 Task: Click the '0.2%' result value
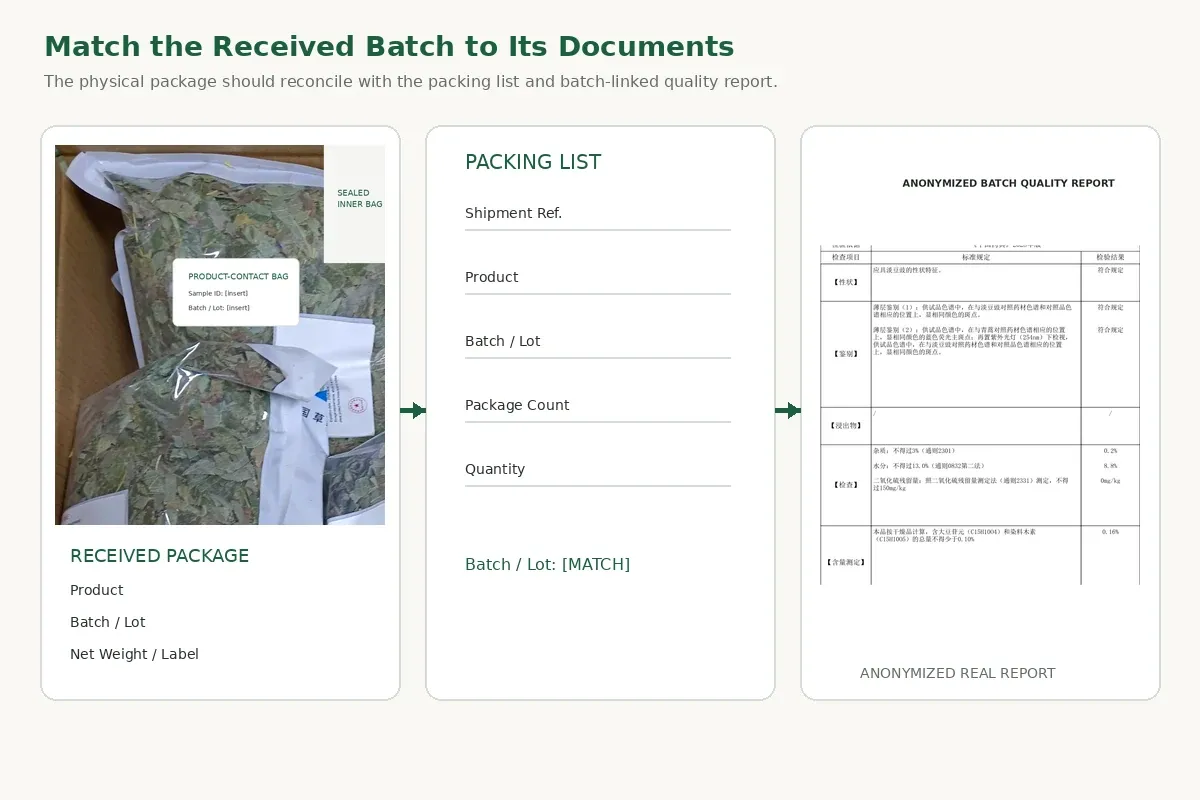[x=1110, y=451]
